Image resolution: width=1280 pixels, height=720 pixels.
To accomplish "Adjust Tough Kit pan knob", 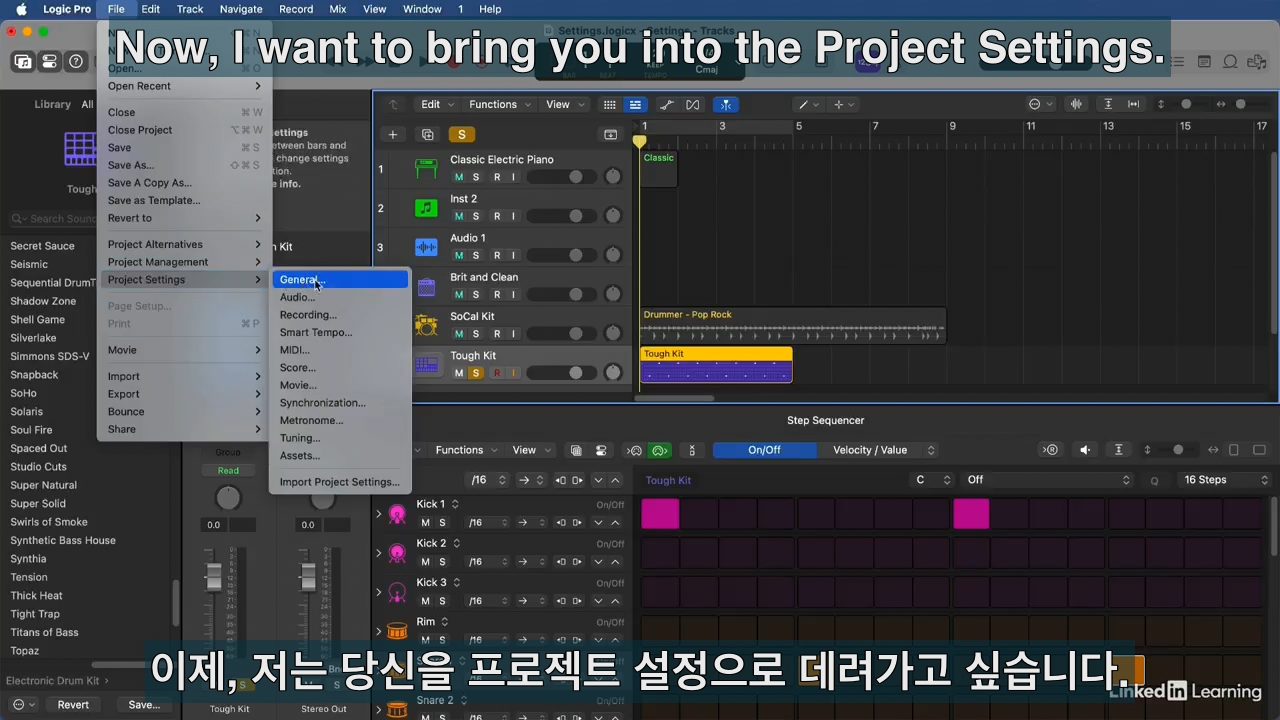I will [613, 373].
